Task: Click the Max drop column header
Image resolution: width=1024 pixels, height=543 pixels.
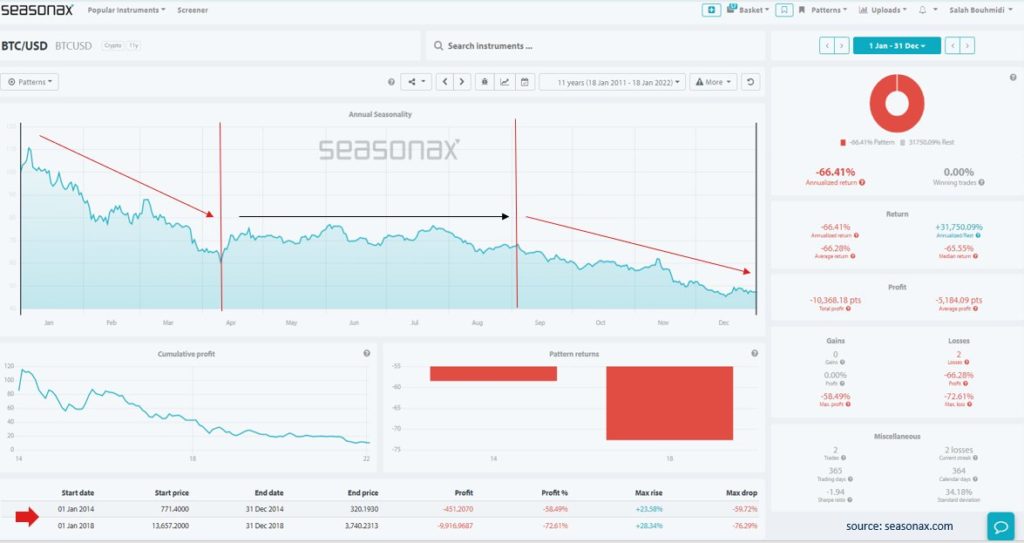Action: [742, 493]
